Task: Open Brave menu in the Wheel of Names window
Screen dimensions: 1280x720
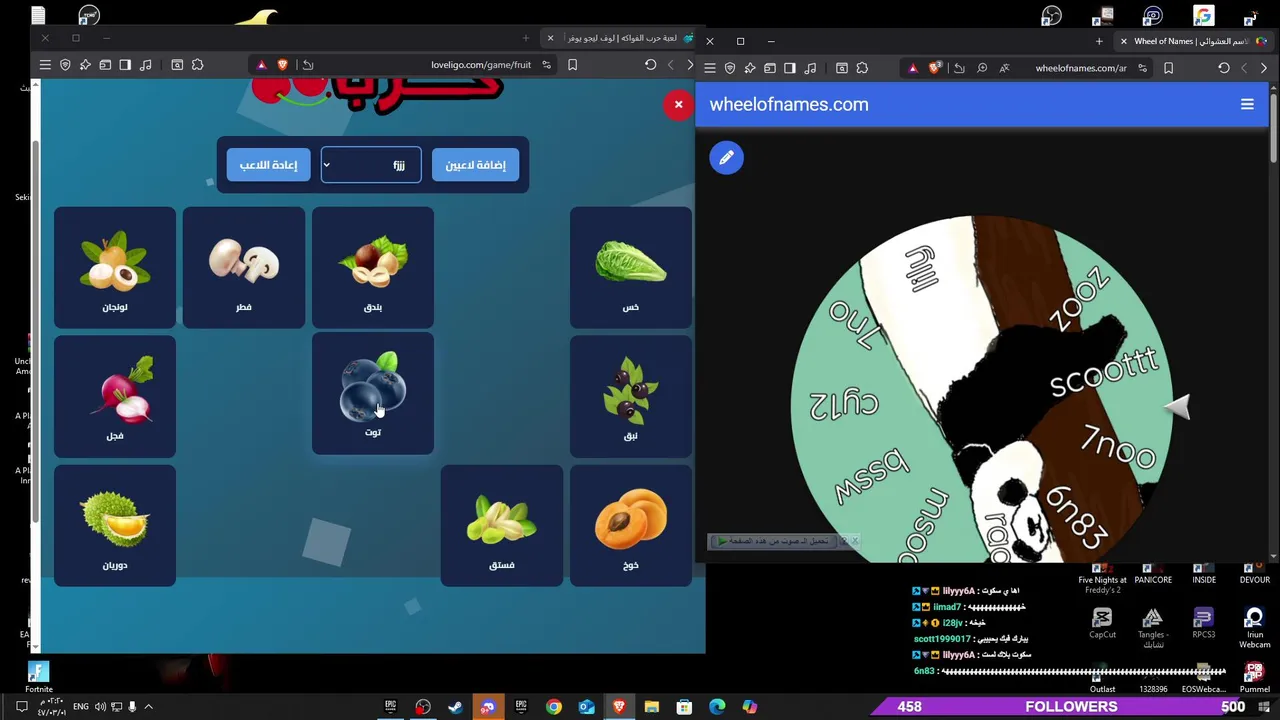Action: tap(709, 68)
